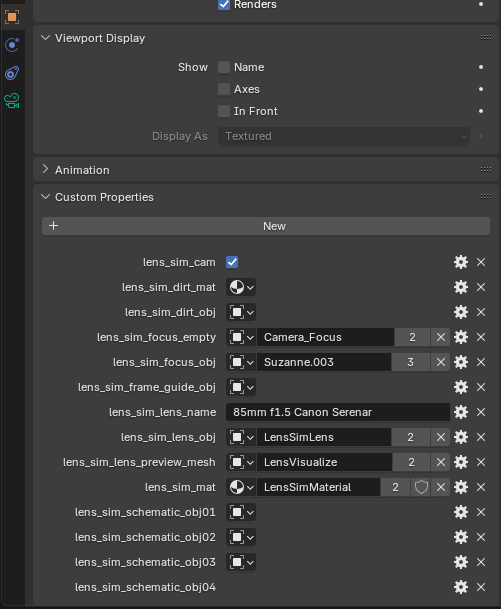This screenshot has height=609, width=501.
Task: Grab the Animation panel drag handle
Action: click(486, 169)
